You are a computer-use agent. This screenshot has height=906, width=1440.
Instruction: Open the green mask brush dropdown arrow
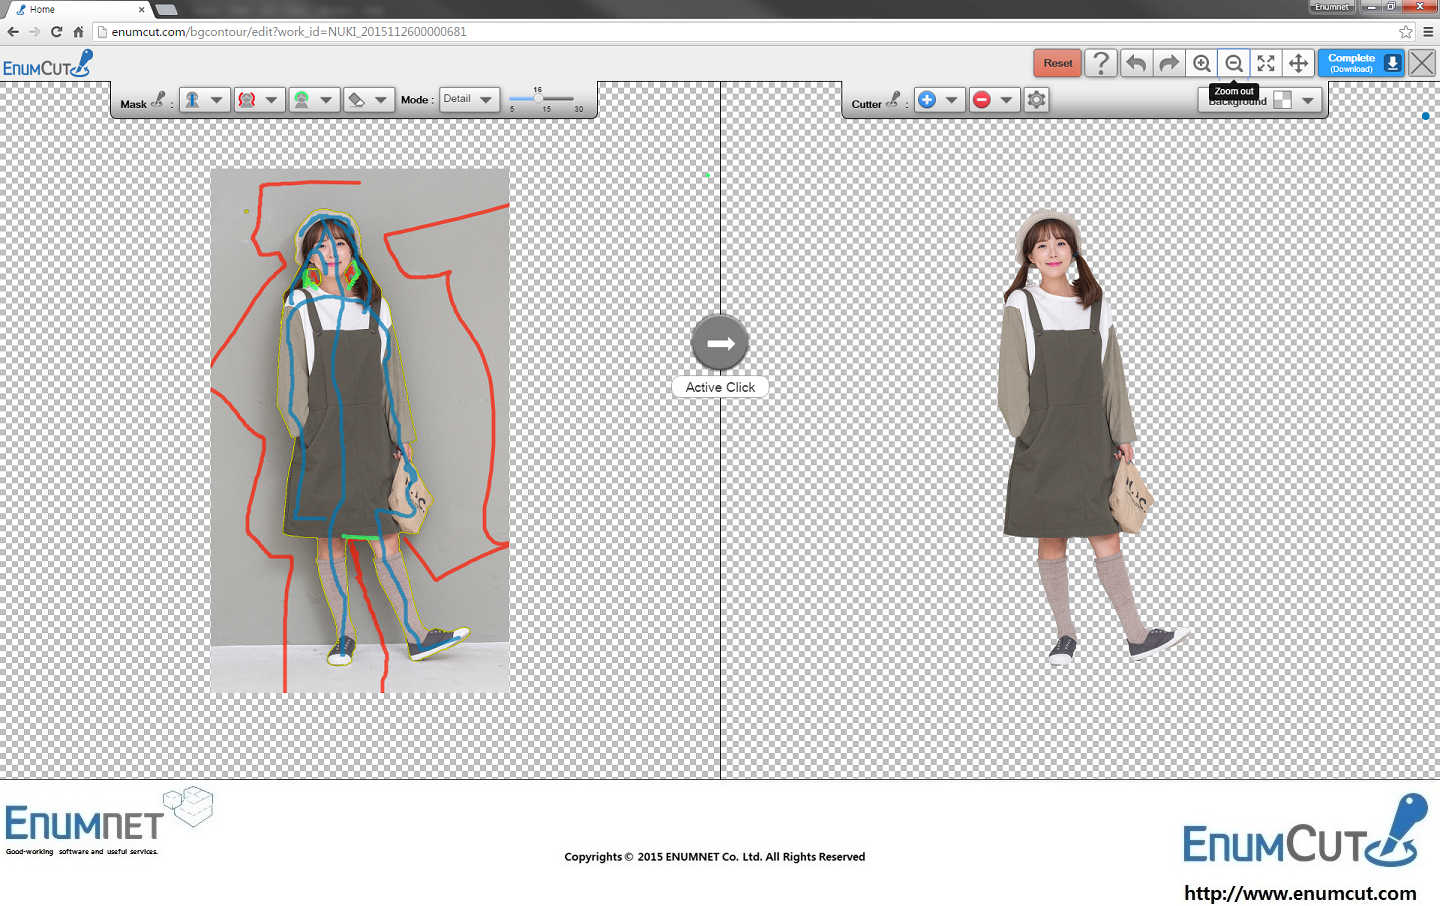click(326, 100)
